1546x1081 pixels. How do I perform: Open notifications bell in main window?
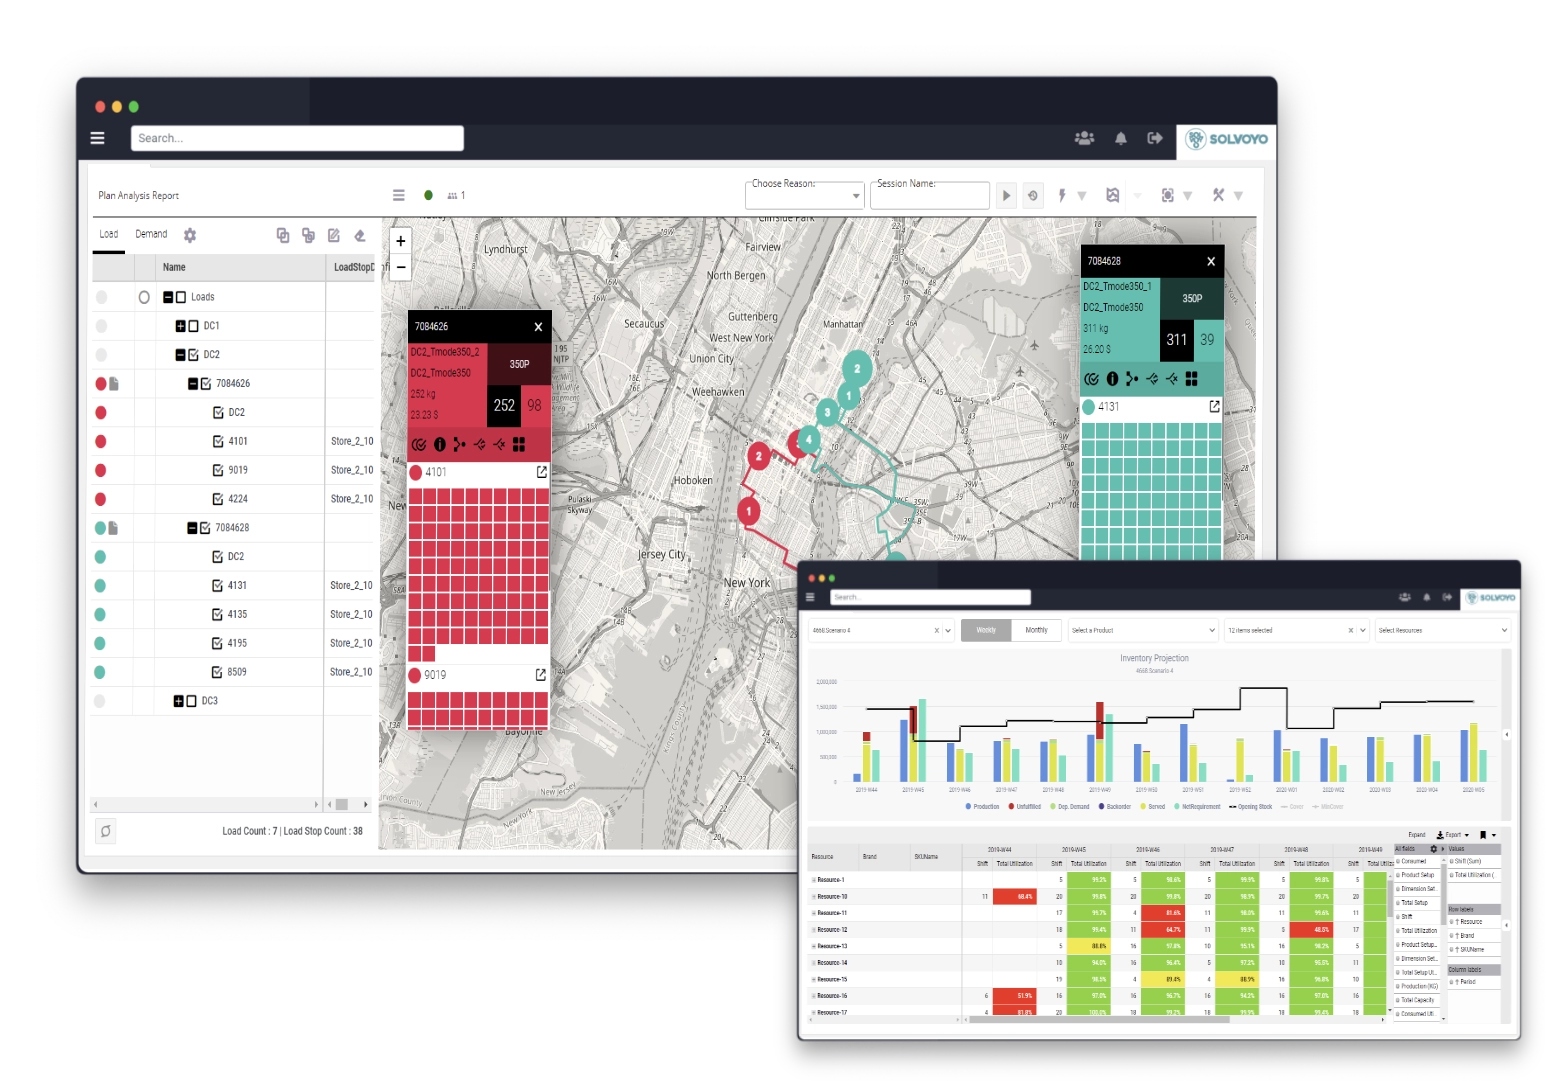pyautogui.click(x=1121, y=138)
